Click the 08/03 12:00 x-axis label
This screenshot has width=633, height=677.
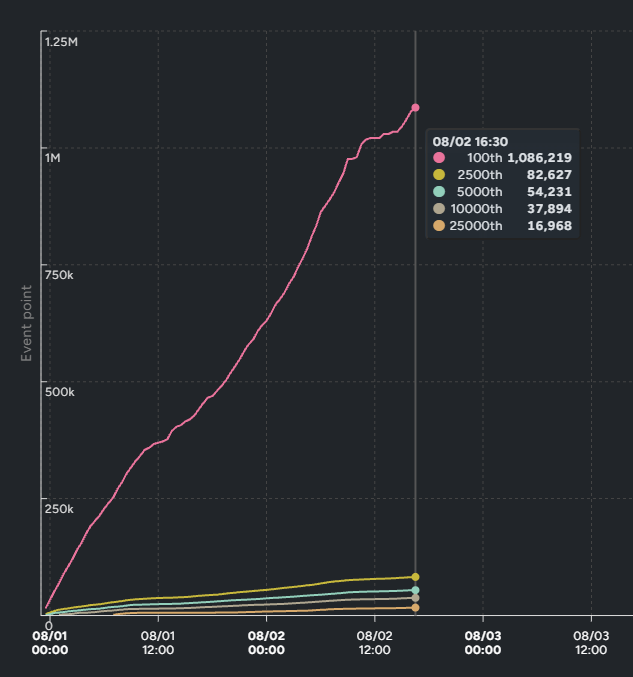point(591,642)
